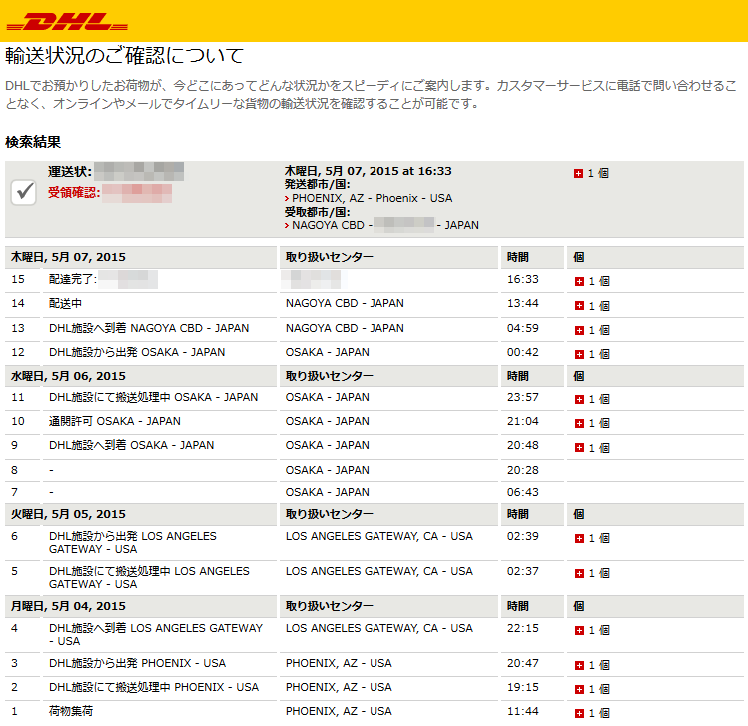Click the 個 column header under 5月 07
748x726 pixels.
click(579, 257)
